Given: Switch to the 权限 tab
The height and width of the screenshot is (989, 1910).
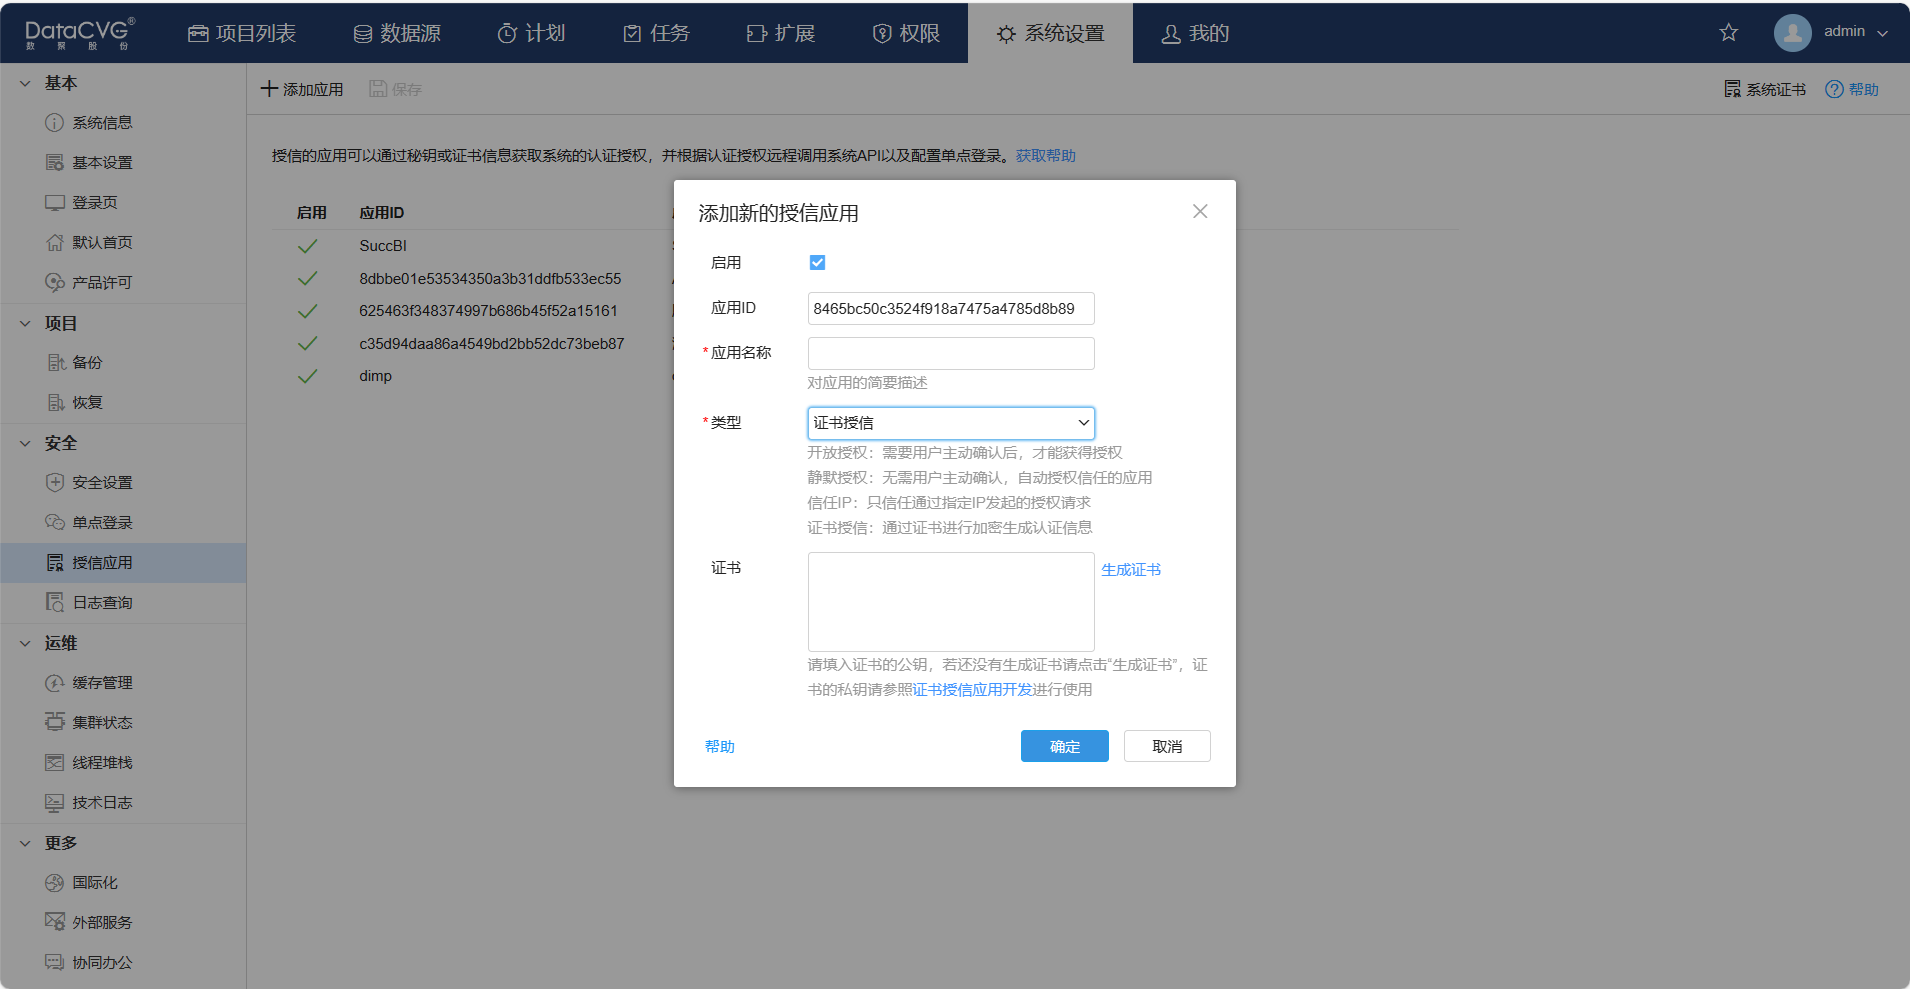Looking at the screenshot, I should 906,33.
